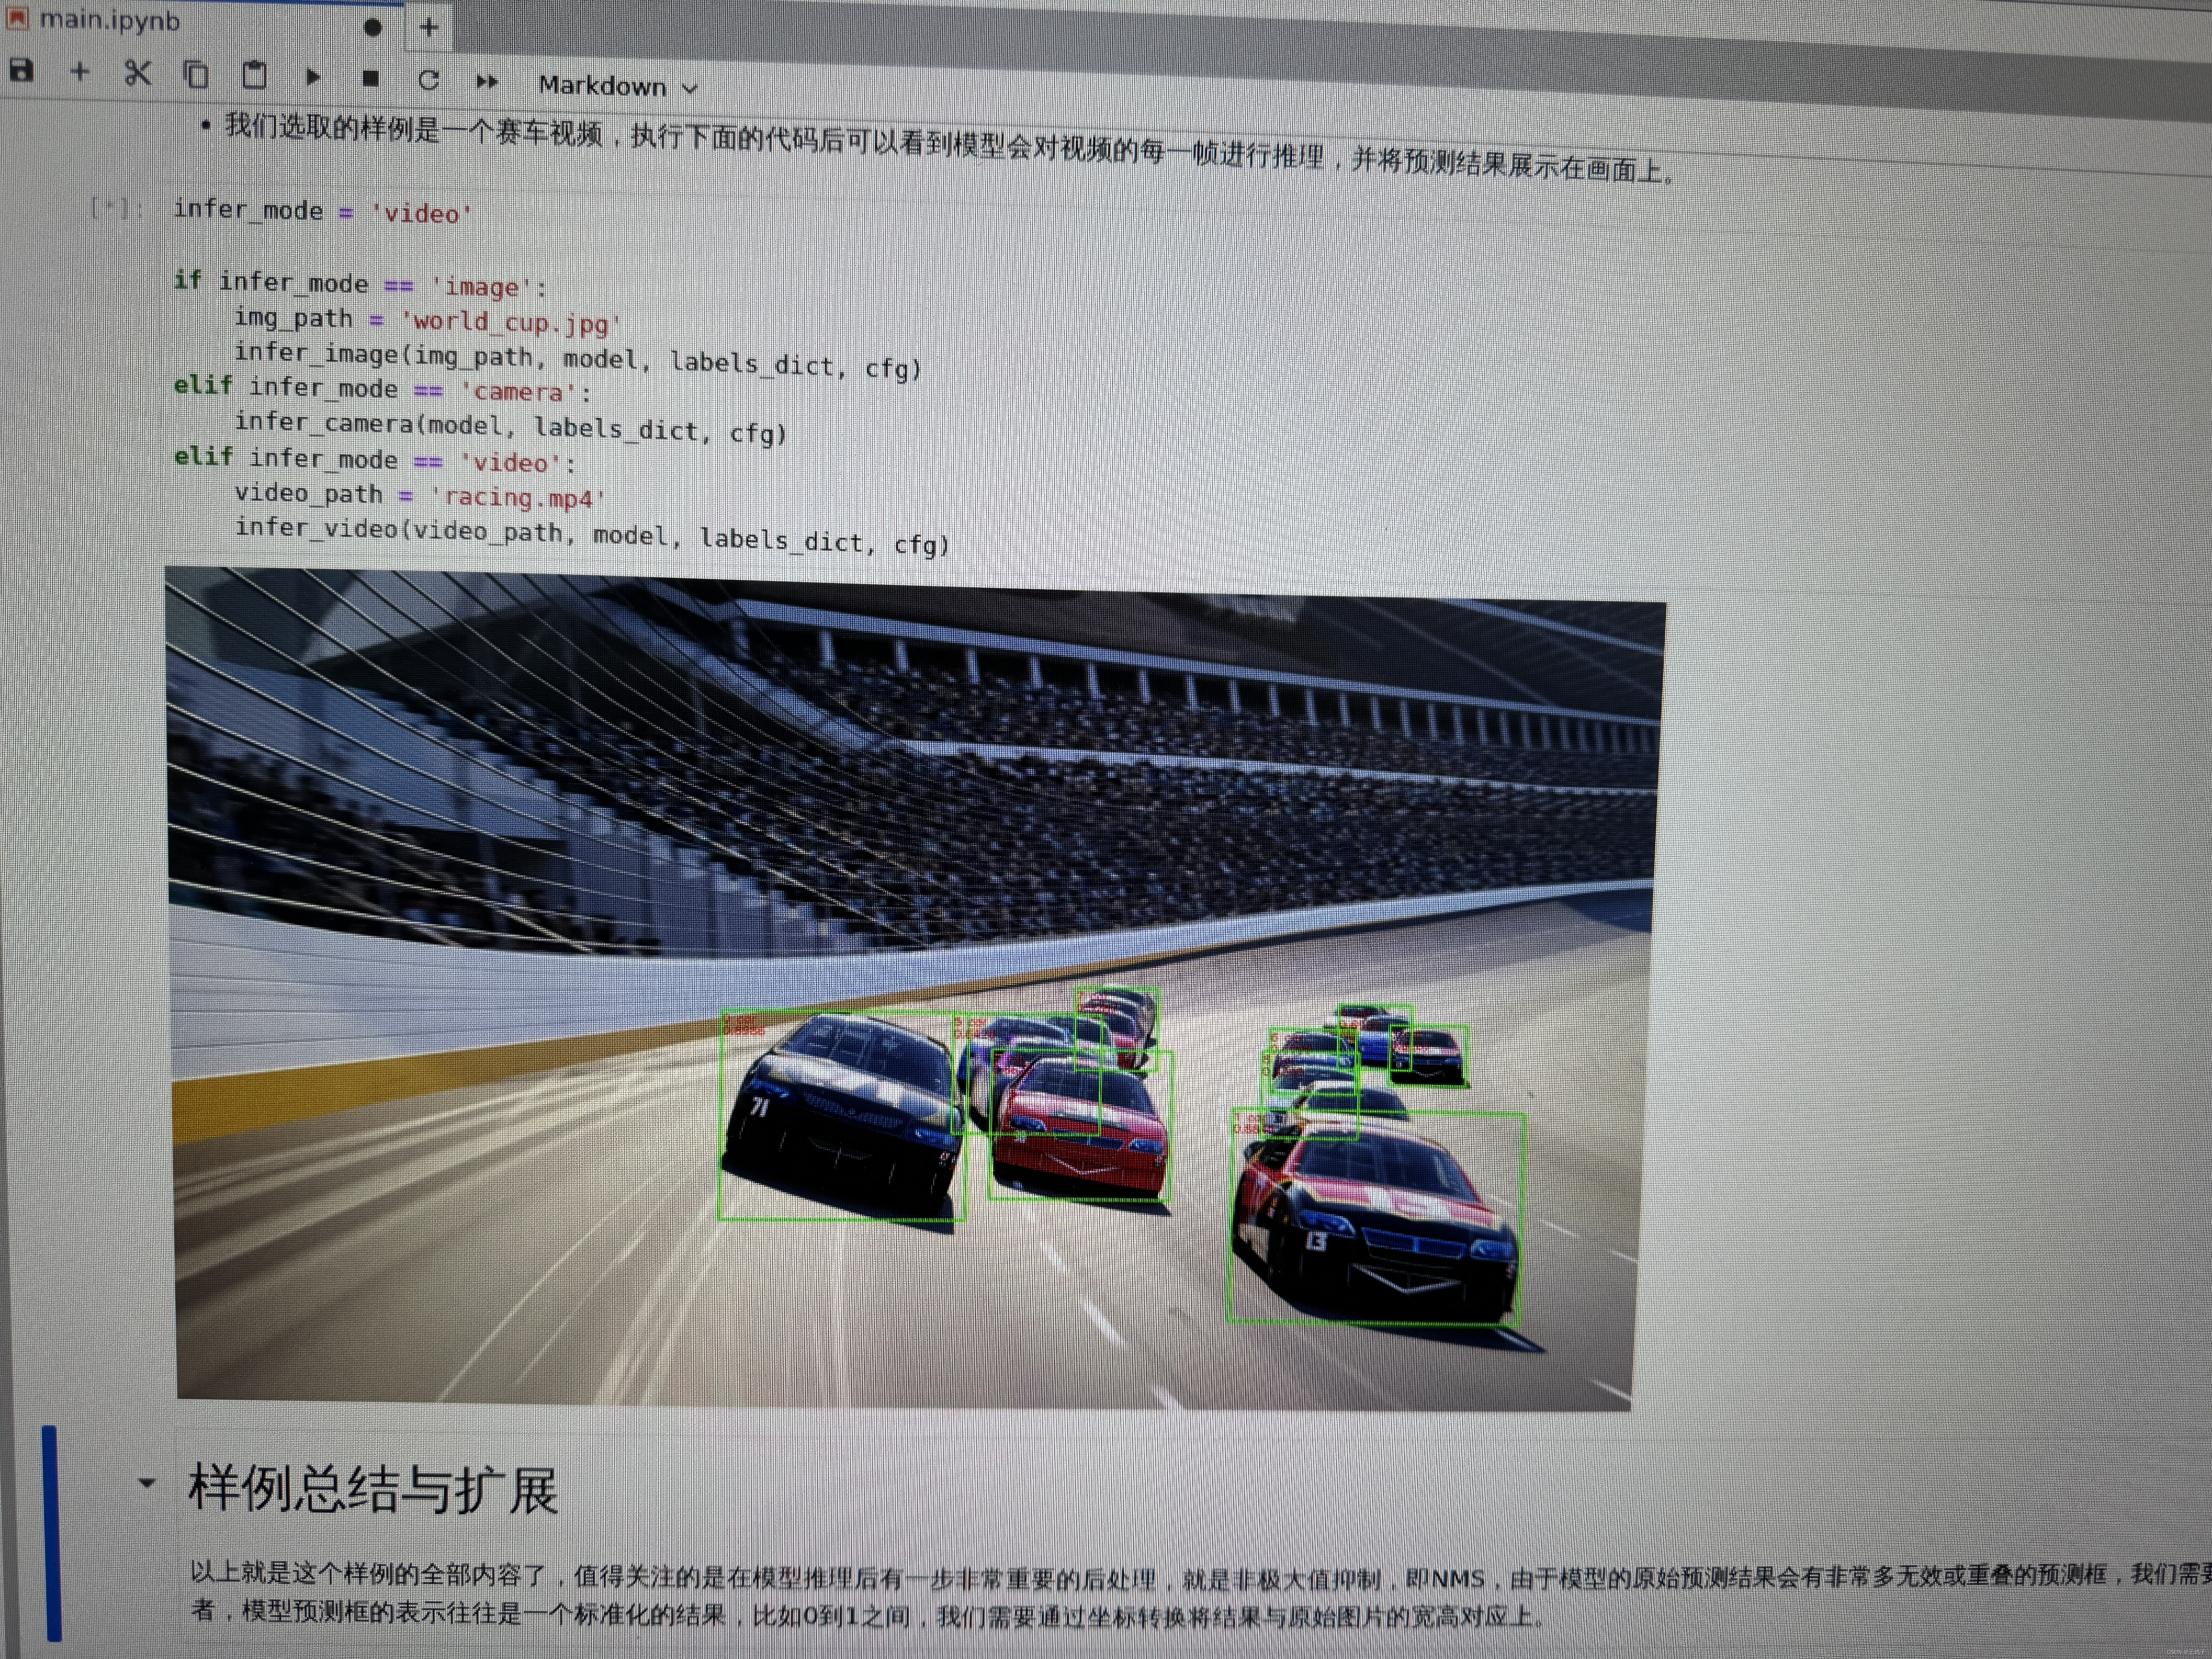Click the NMS summary paragraph text

click(x=1200, y=1596)
